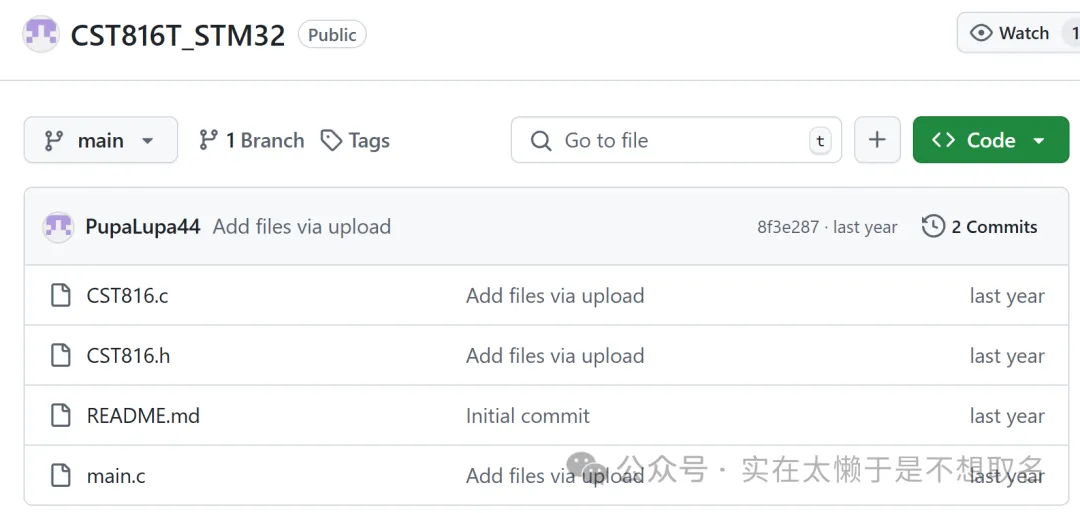This screenshot has width=1080, height=513.
Task: Click the file icon next to CST816.c
Action: click(61, 295)
